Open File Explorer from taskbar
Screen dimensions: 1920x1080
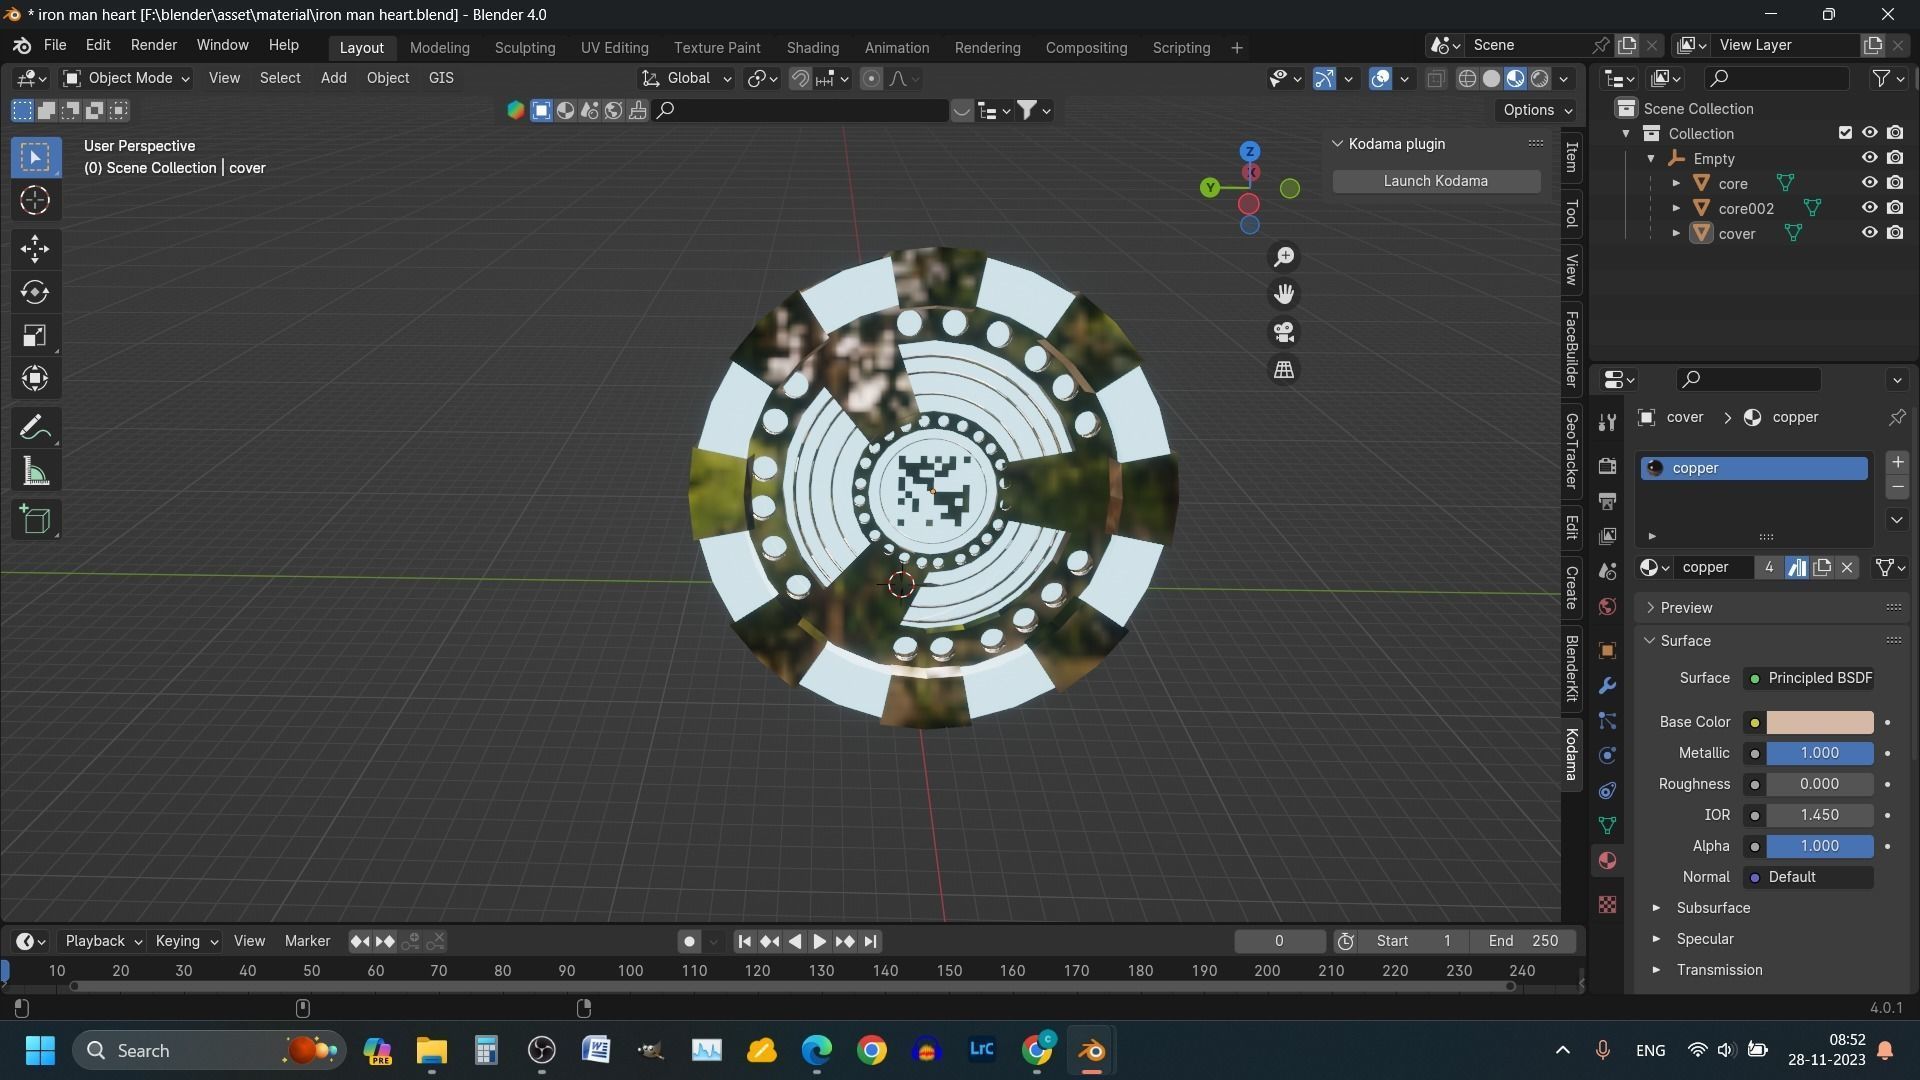point(431,1051)
